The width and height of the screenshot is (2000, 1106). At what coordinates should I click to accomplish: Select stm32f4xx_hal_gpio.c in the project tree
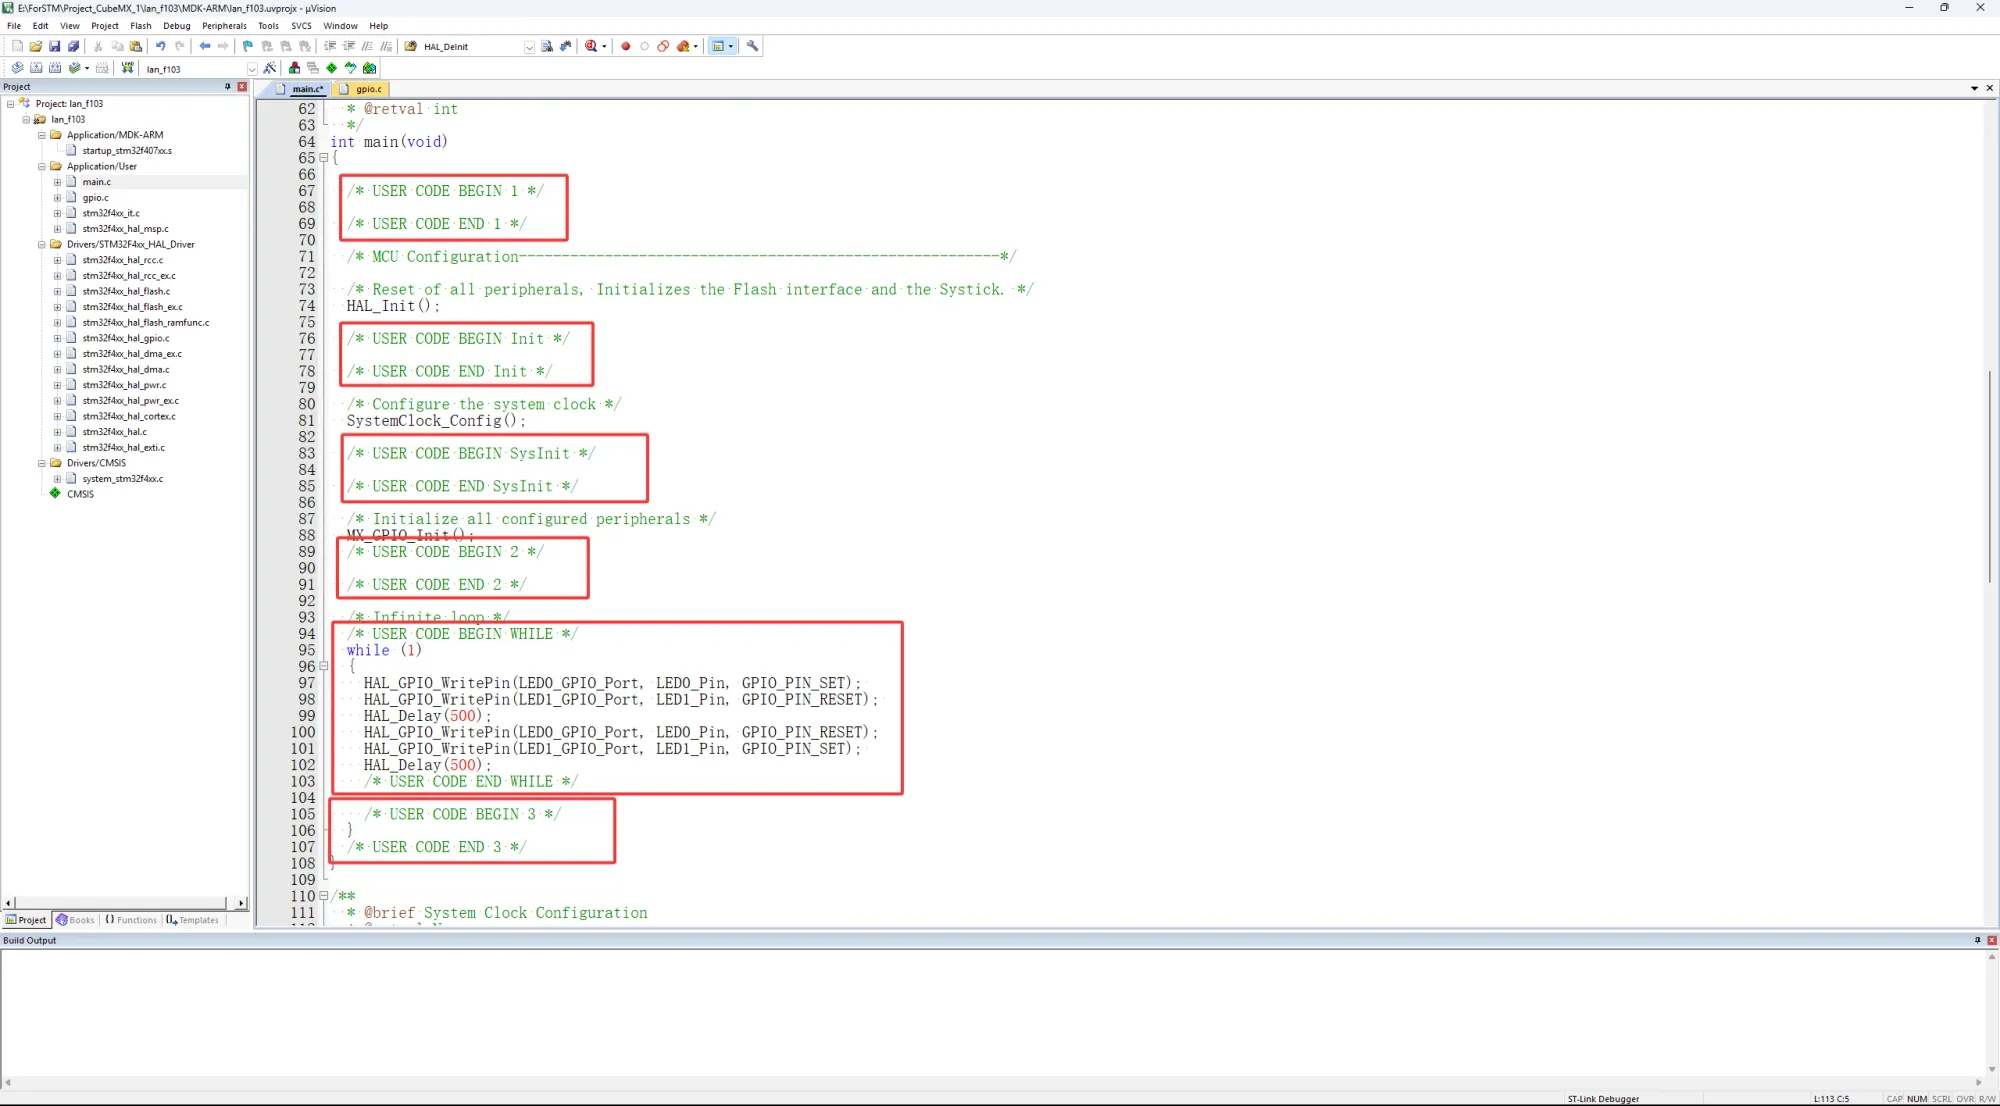126,338
